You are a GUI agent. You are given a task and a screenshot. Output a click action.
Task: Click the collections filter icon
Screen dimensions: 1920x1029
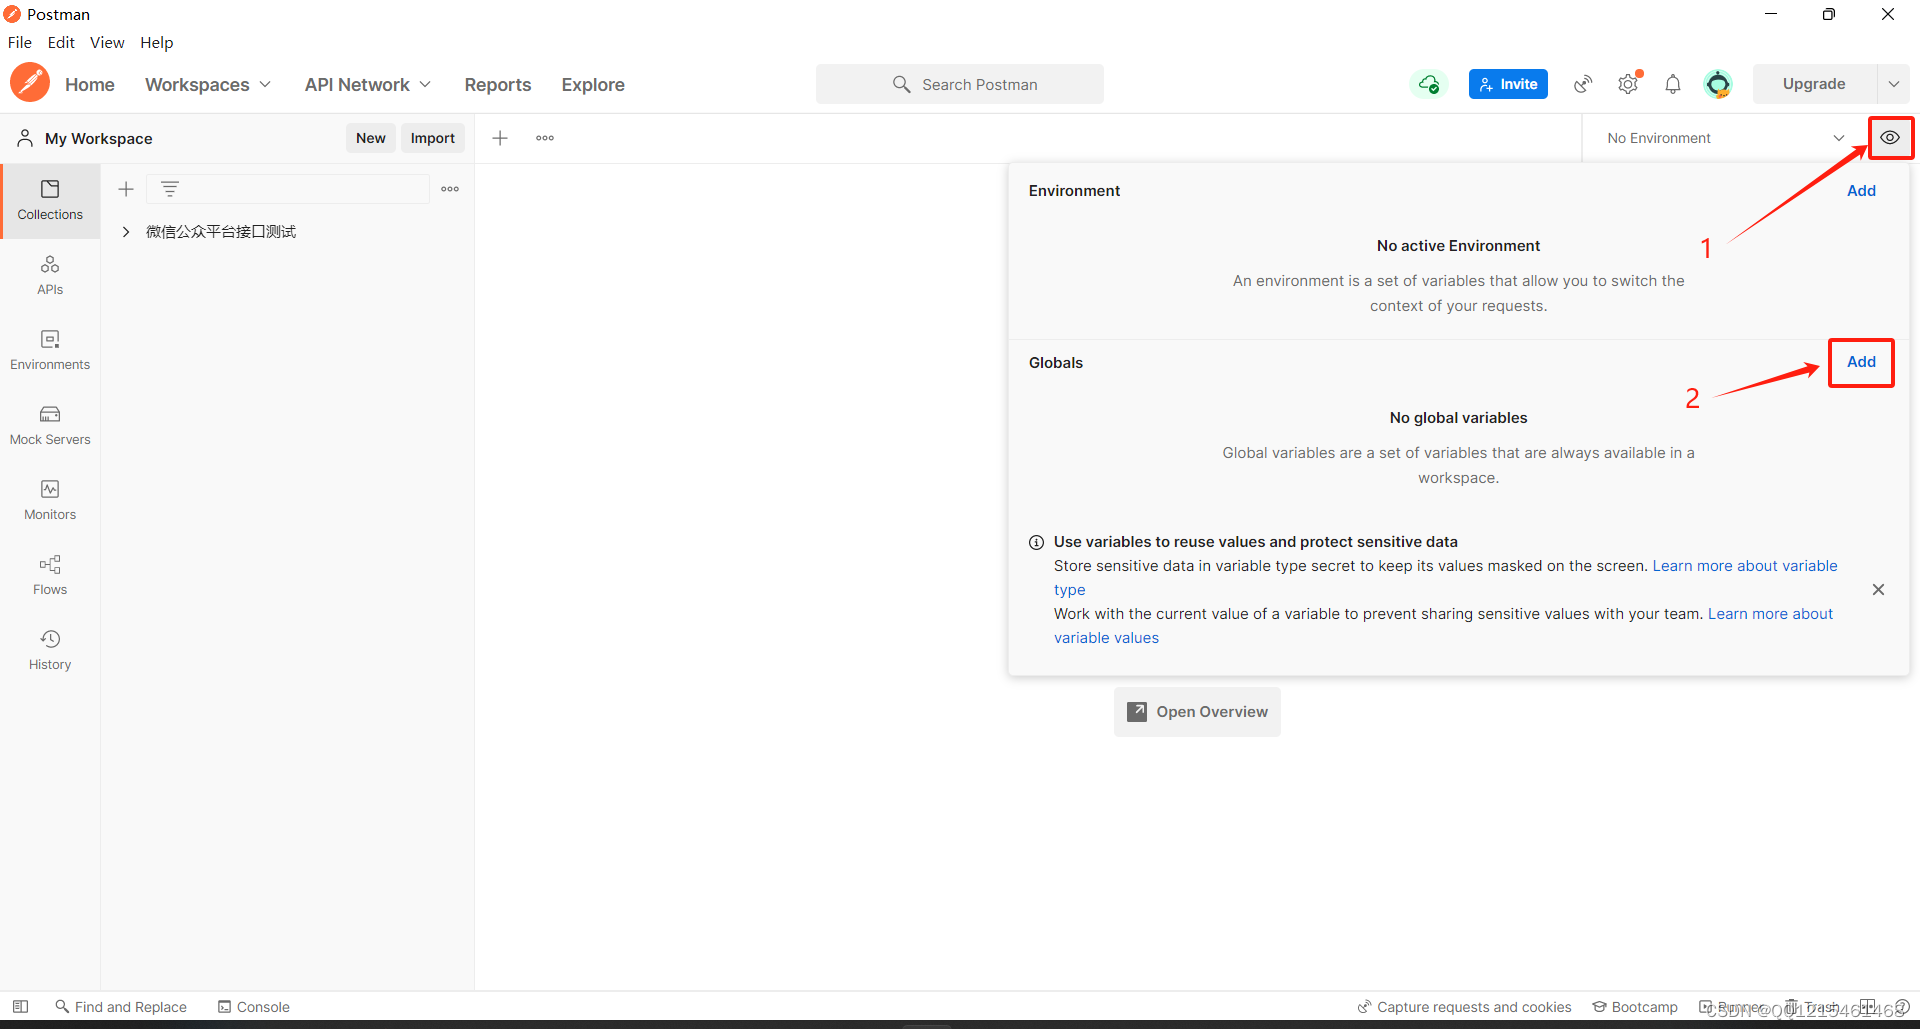[170, 189]
